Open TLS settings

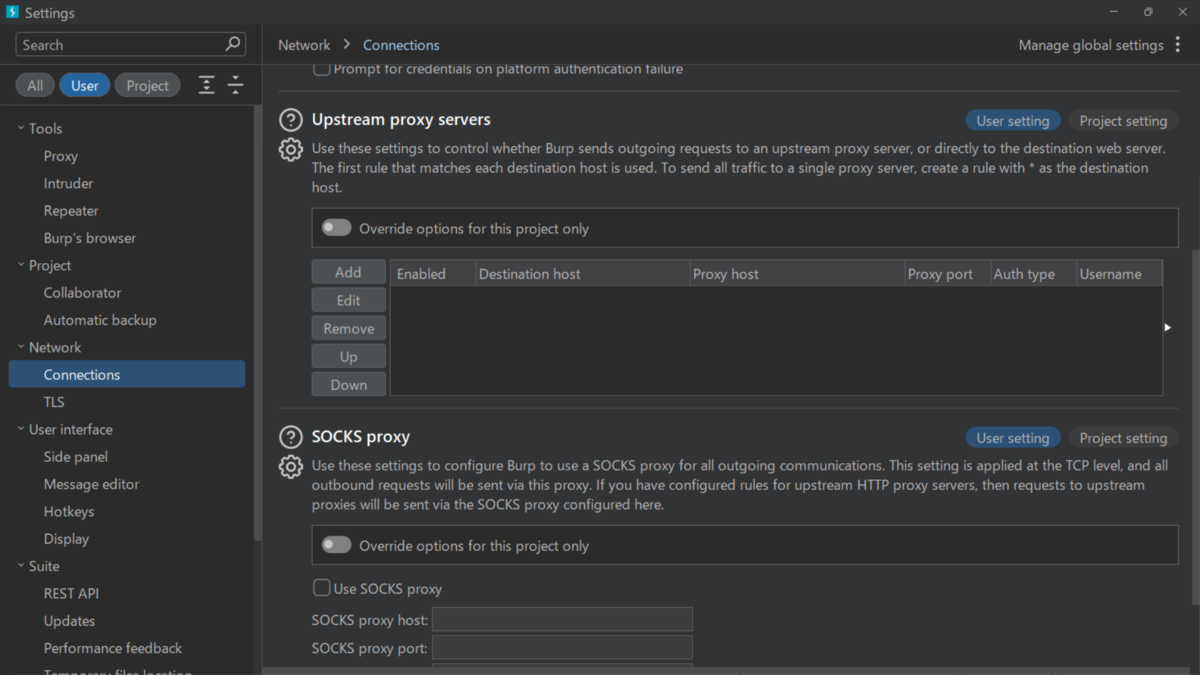tap(54, 402)
